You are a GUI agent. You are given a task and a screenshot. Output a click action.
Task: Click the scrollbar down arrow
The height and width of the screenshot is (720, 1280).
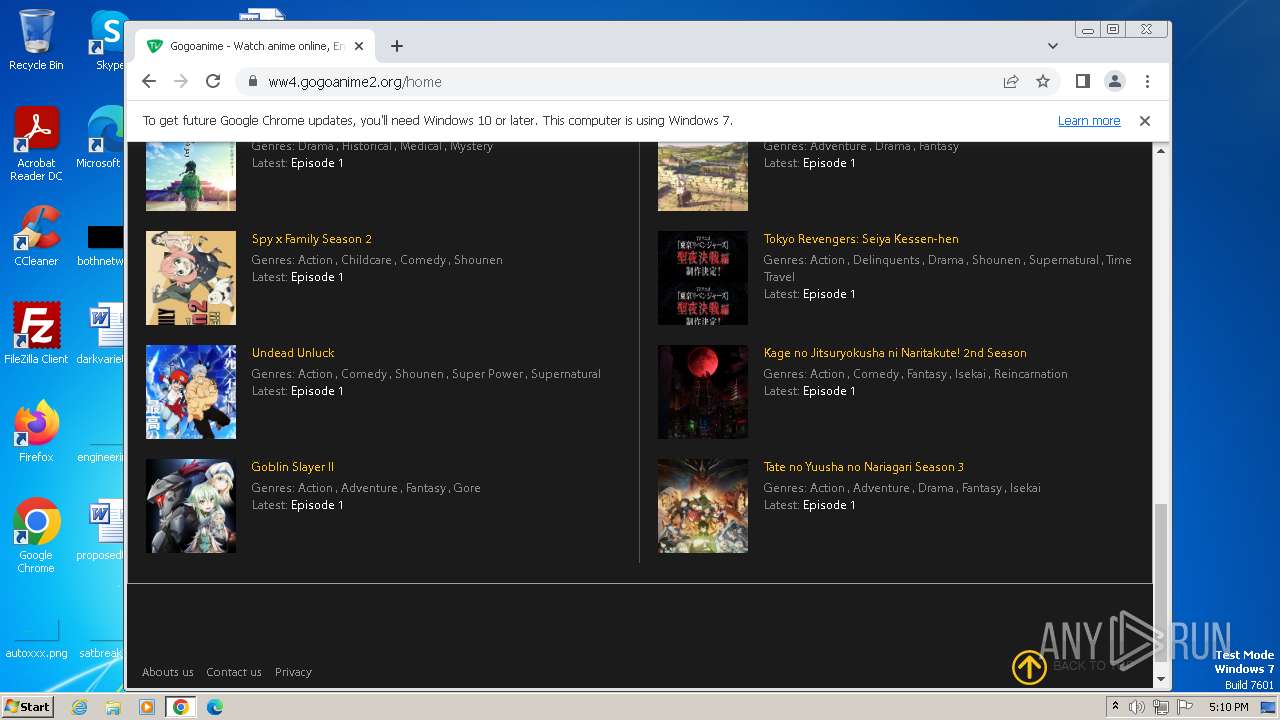(x=1161, y=679)
